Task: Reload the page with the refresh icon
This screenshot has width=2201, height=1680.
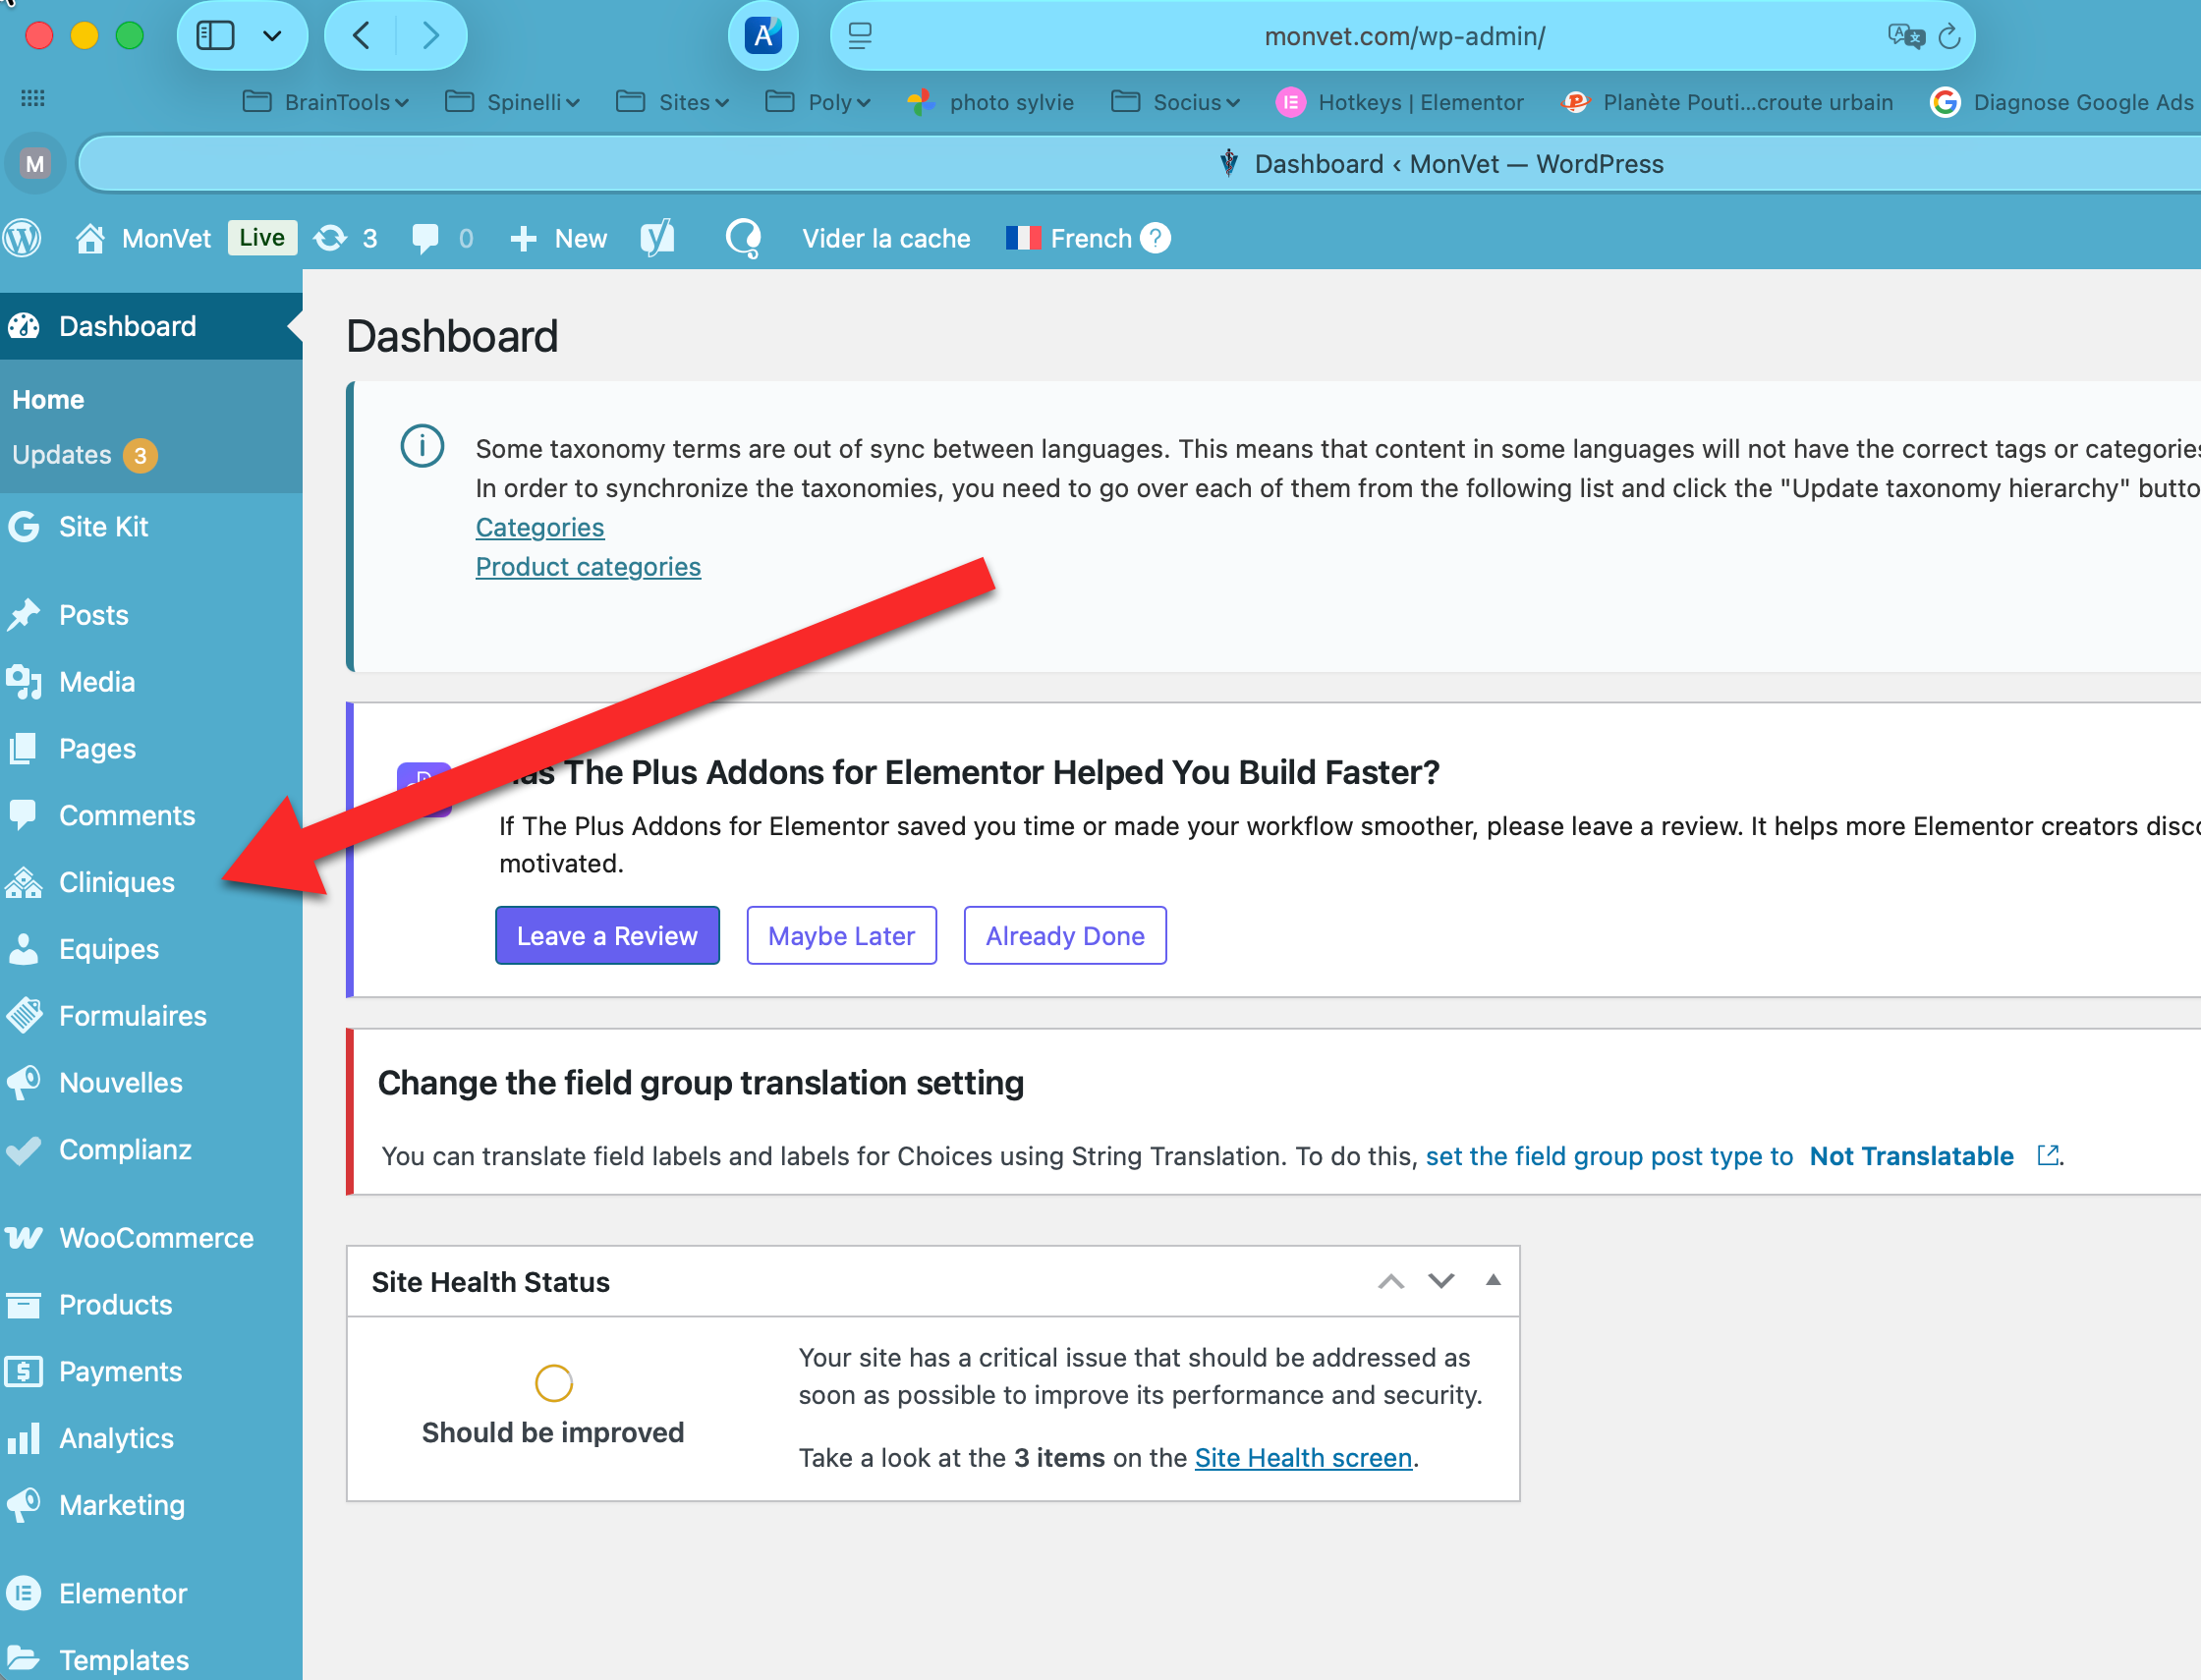Action: point(1949,37)
